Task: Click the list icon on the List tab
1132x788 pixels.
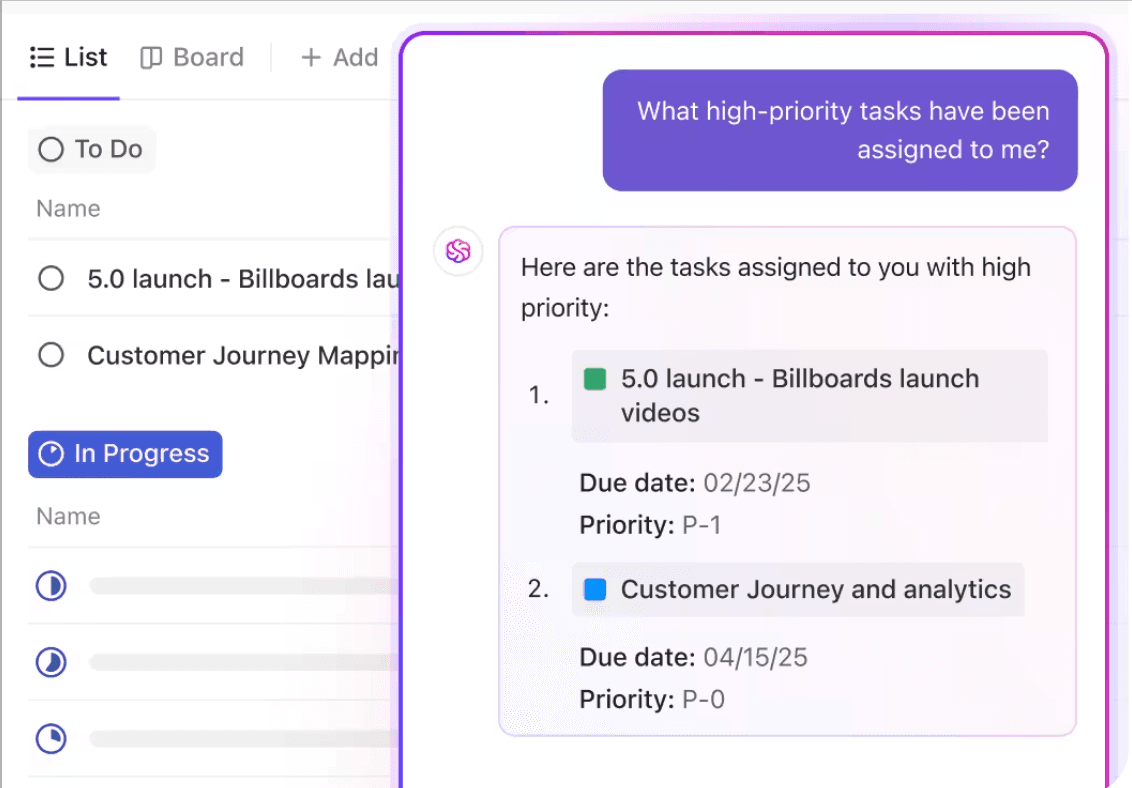Action: [42, 57]
